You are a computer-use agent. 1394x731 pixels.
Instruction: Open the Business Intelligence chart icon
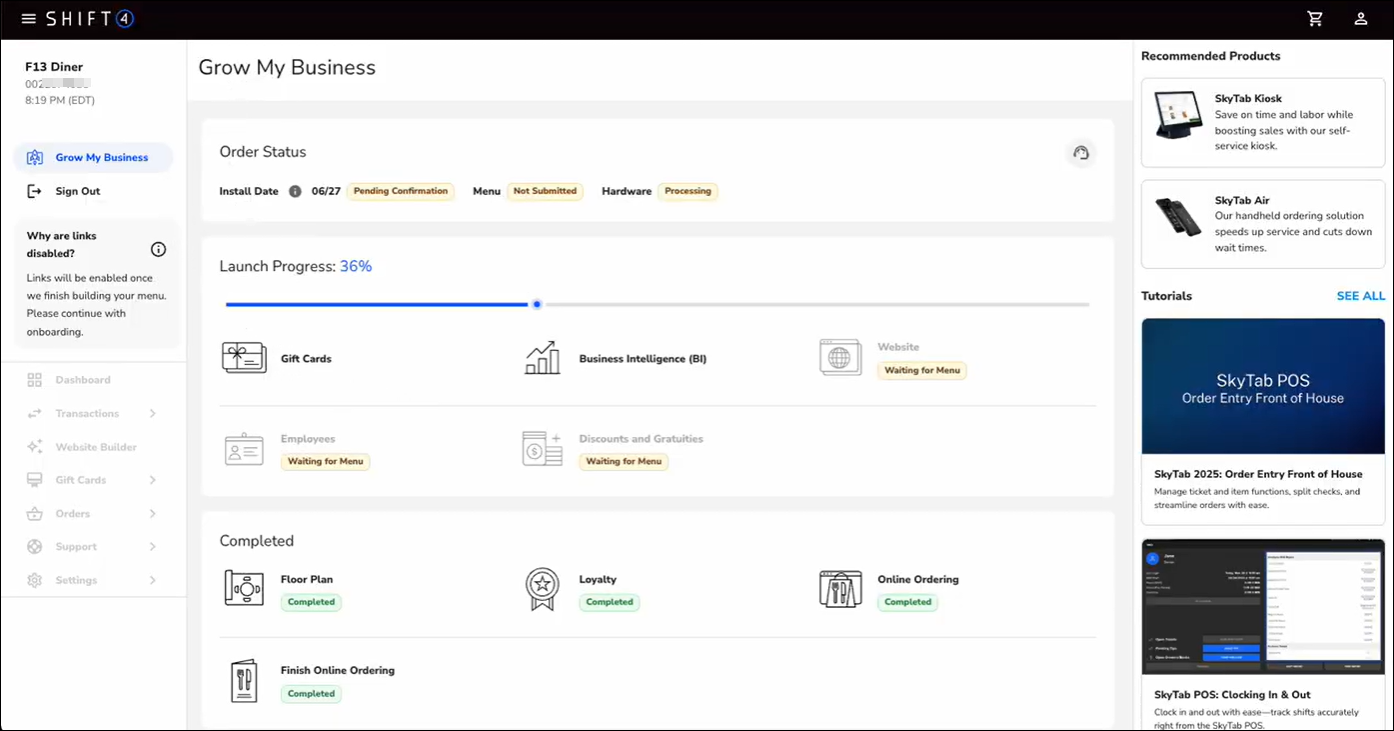542,358
